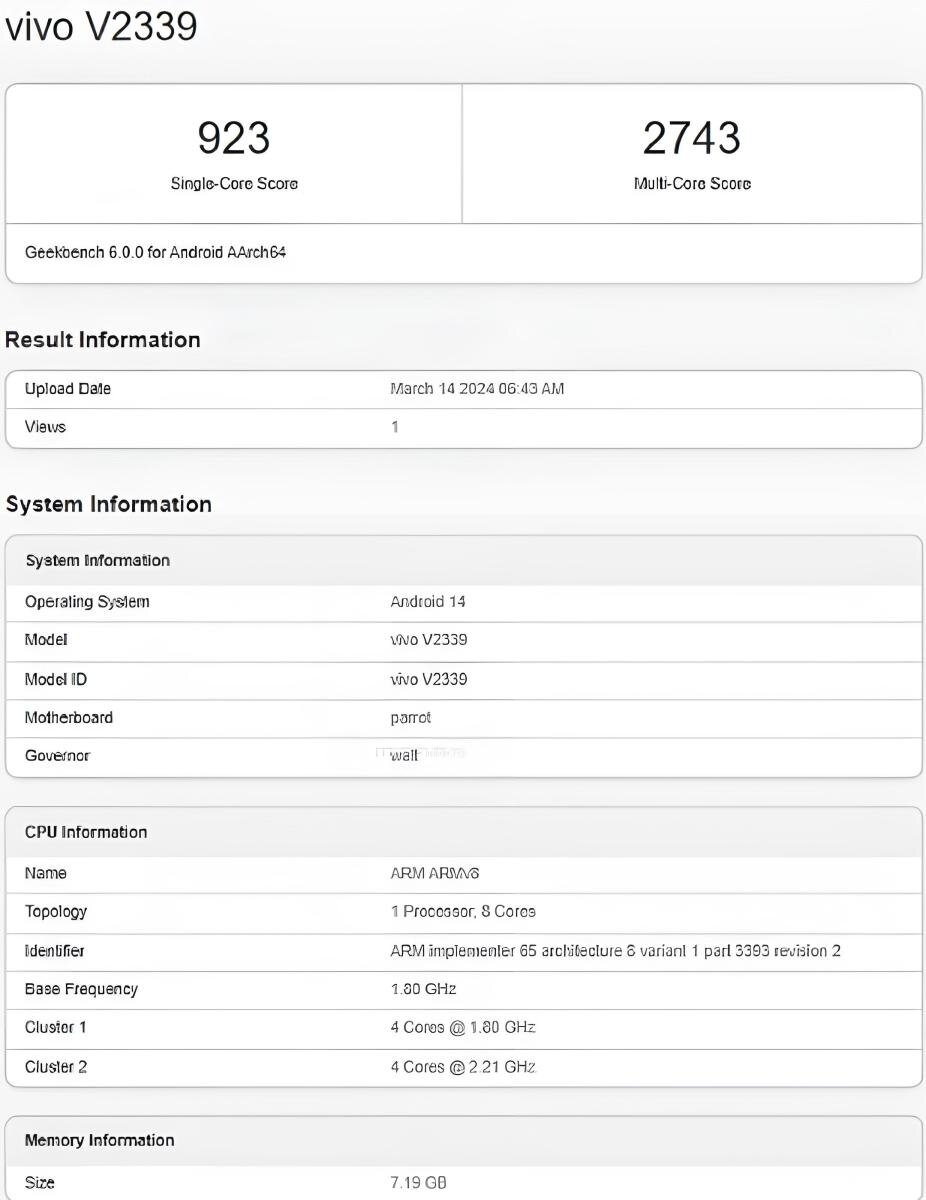Click the Cluster 1 value 4 Cores @ 1.80 GHz
This screenshot has width=926, height=1200.
(x=463, y=1028)
